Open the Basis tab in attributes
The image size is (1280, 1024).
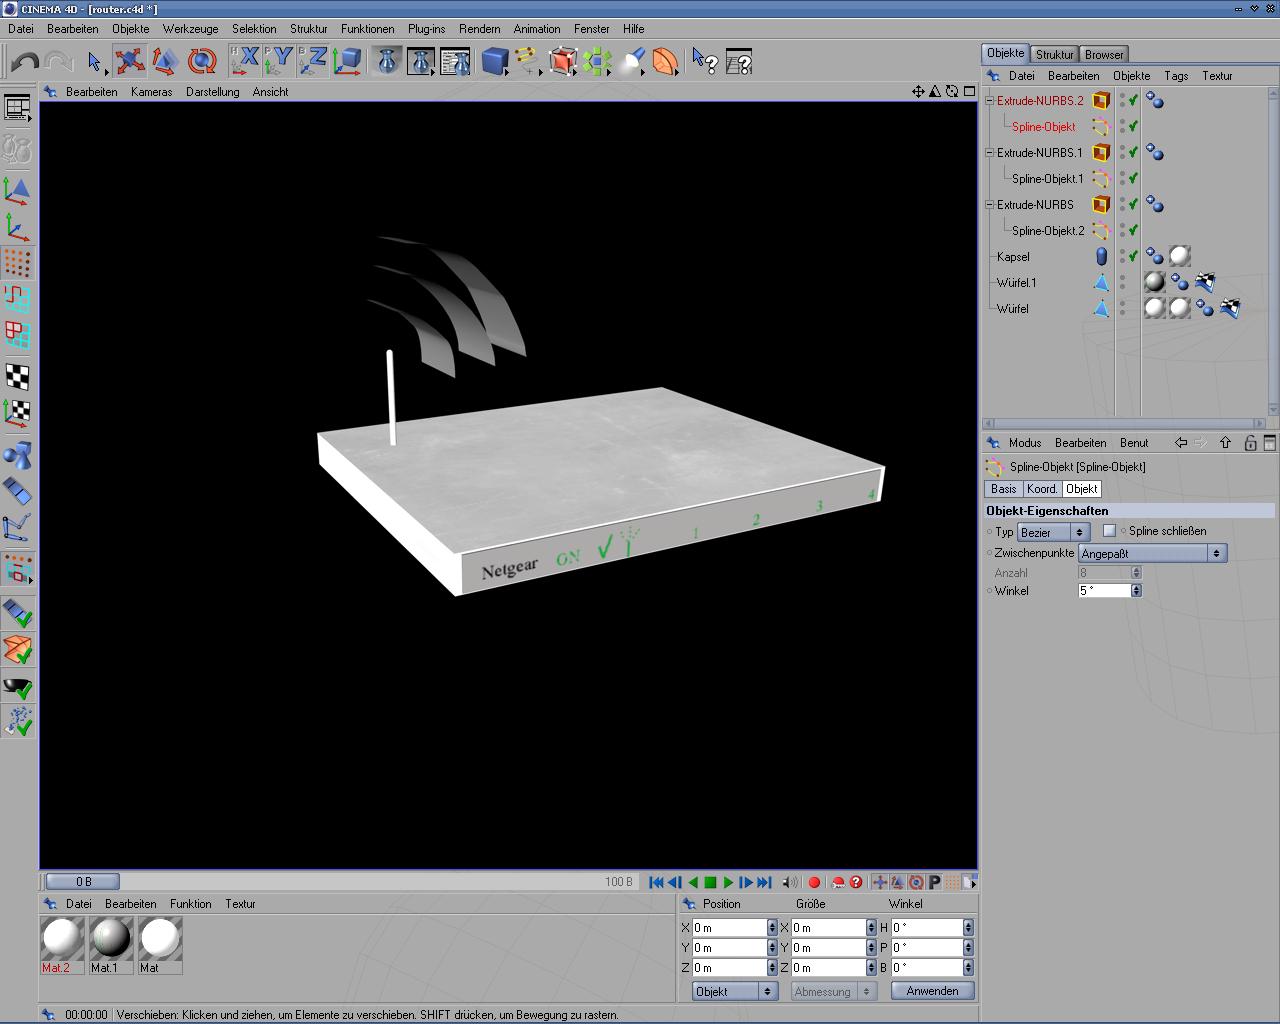1004,489
